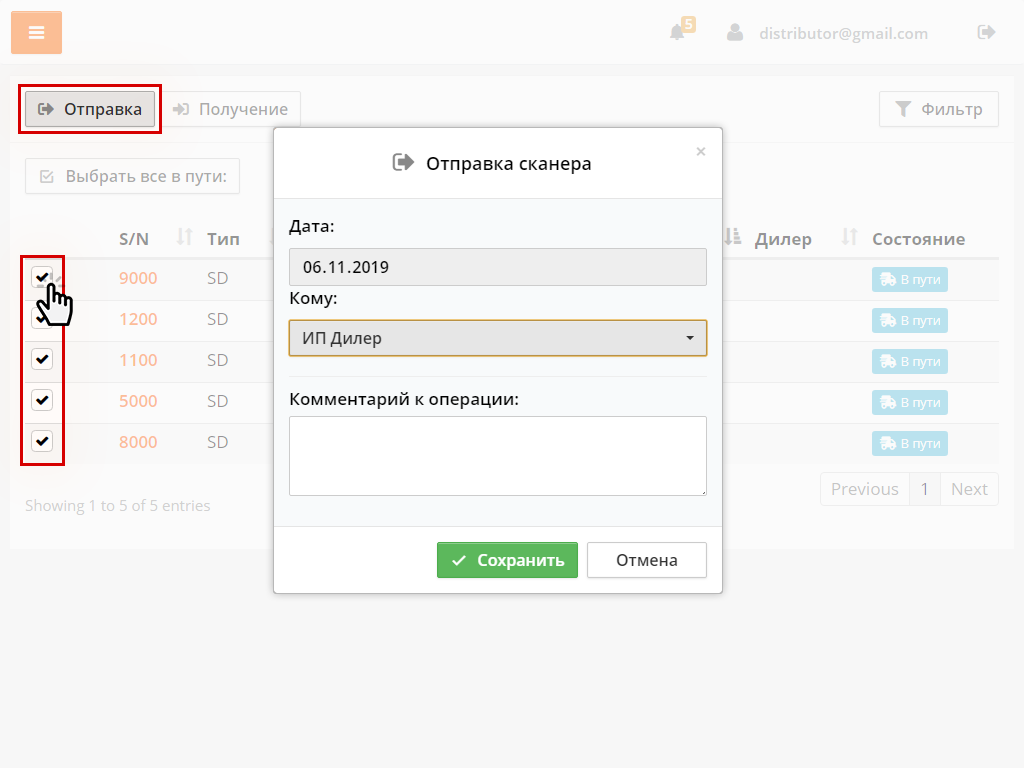Uncheck the checkbox for scanner 1100
The width and height of the screenshot is (1024, 768).
42,359
